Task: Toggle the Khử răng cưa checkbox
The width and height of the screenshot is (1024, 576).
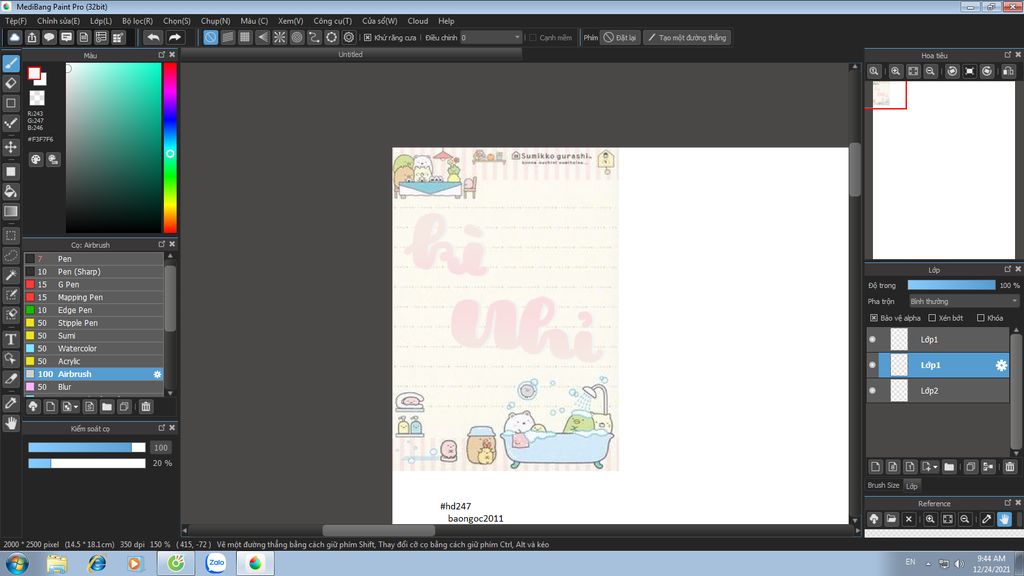Action: point(368,38)
